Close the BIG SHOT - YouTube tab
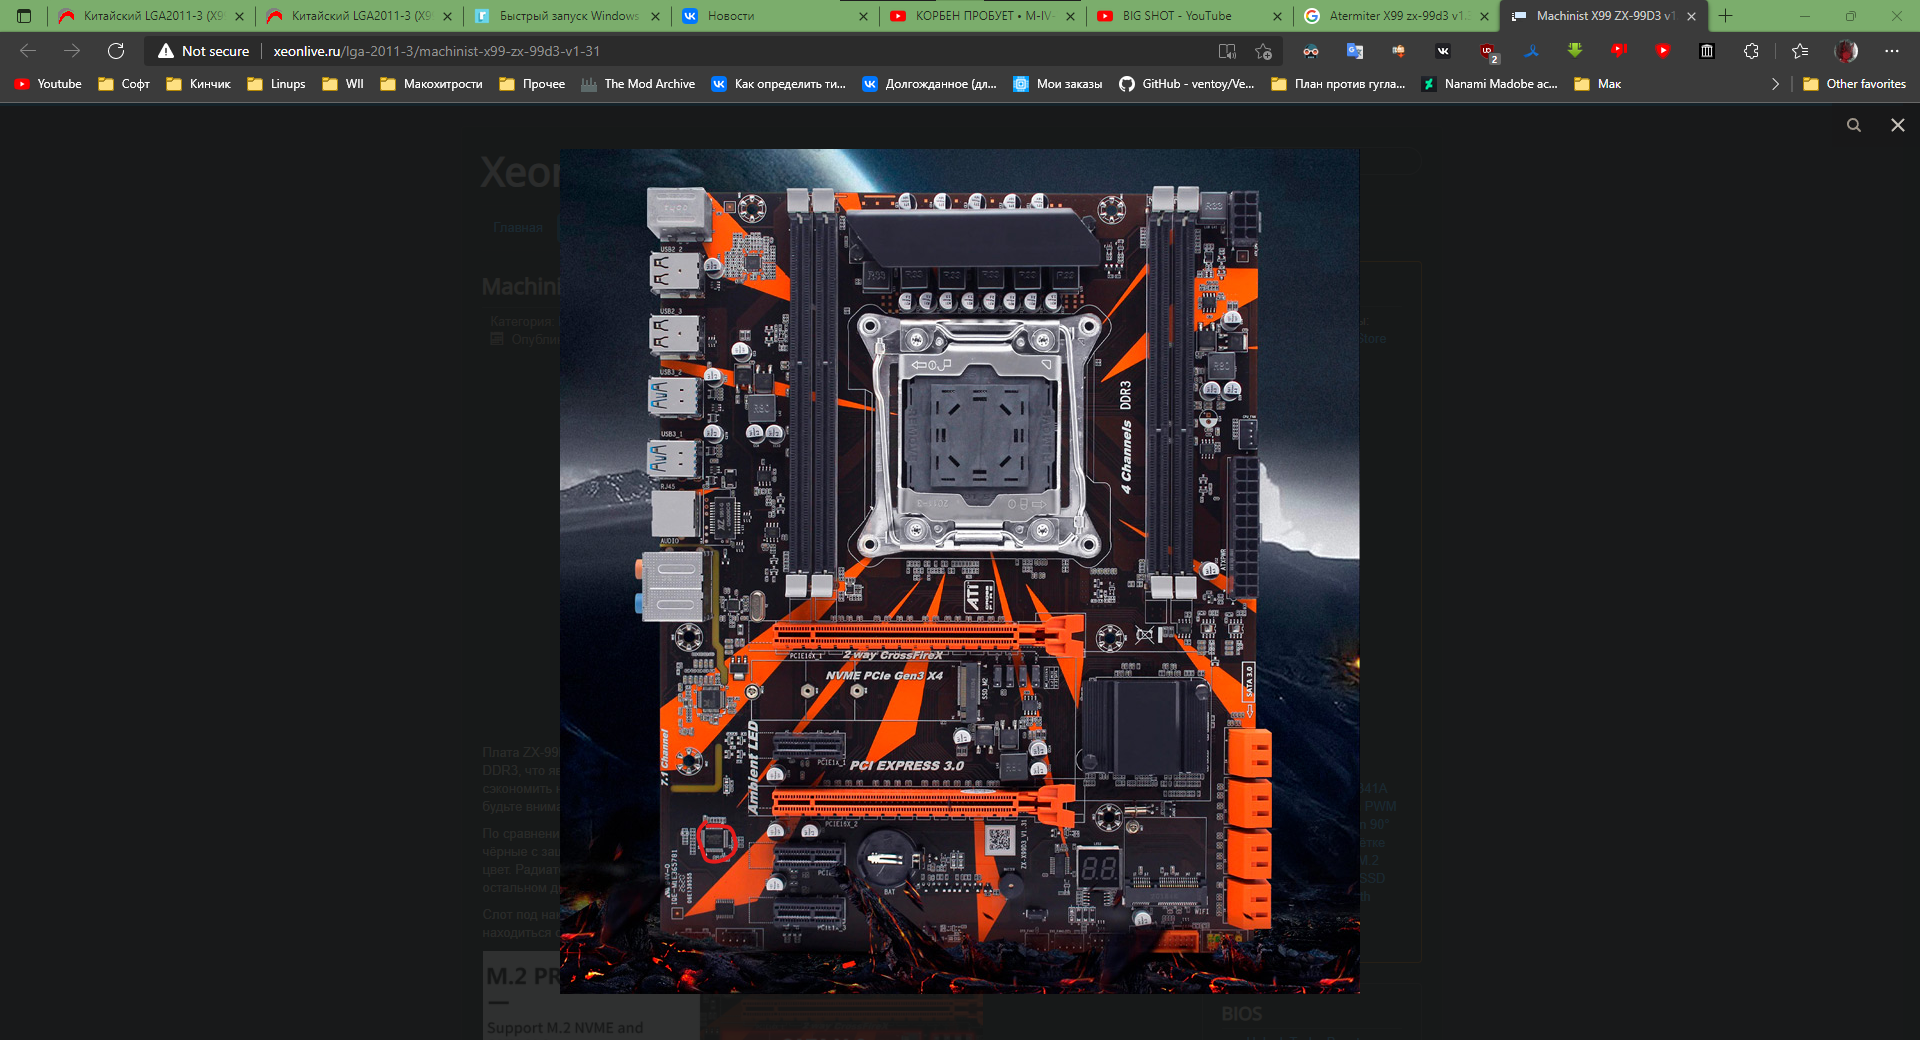The image size is (1920, 1040). [1277, 16]
